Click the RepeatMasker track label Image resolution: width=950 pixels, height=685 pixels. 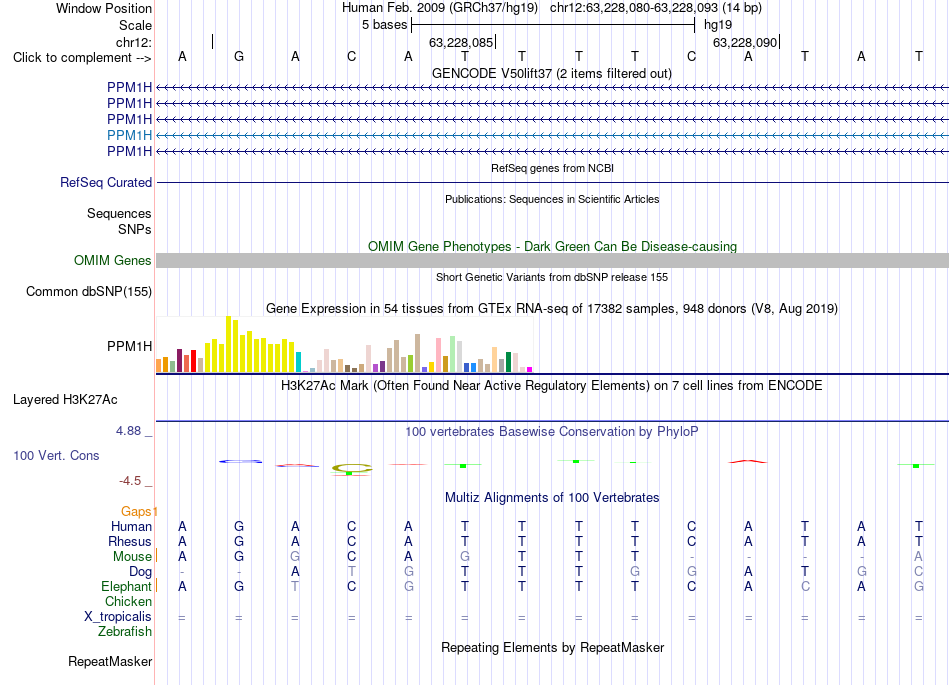tap(110, 661)
